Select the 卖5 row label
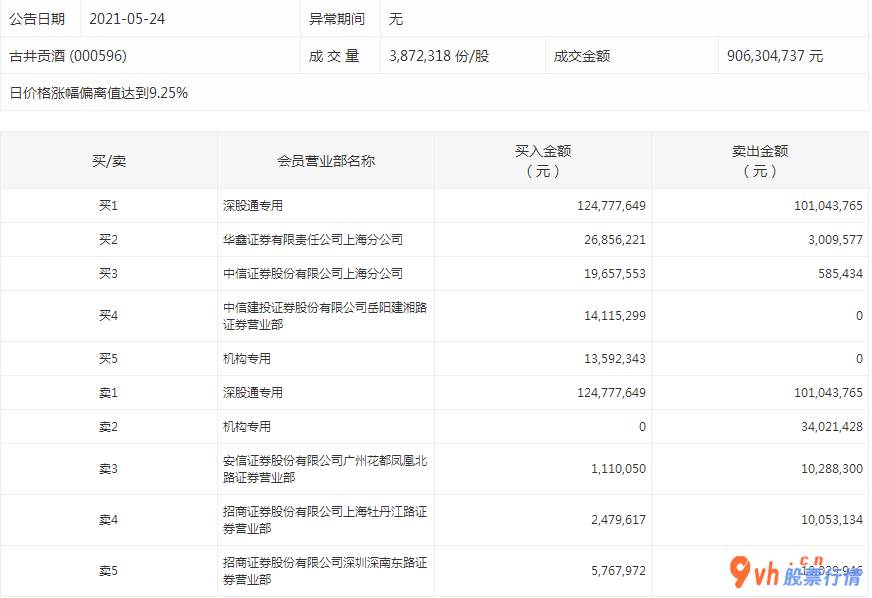872x598 pixels. 108,571
